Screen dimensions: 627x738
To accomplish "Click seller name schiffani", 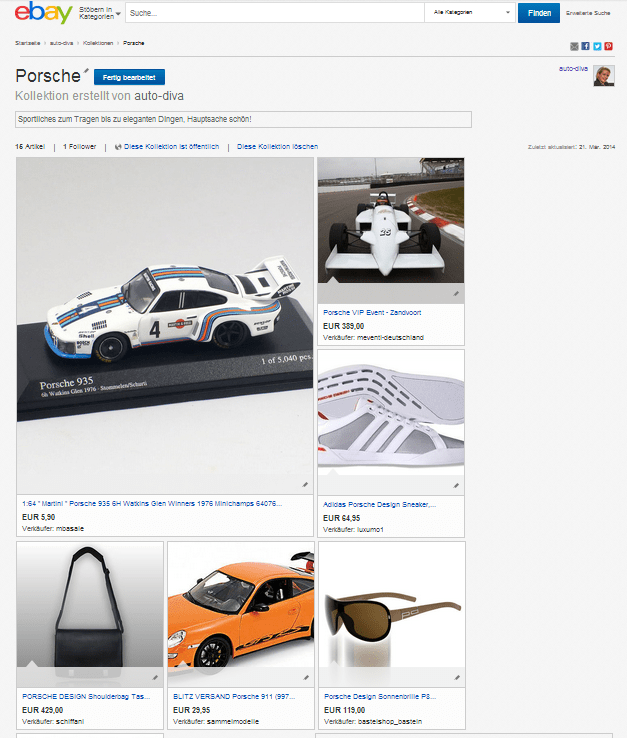I will tap(70, 722).
